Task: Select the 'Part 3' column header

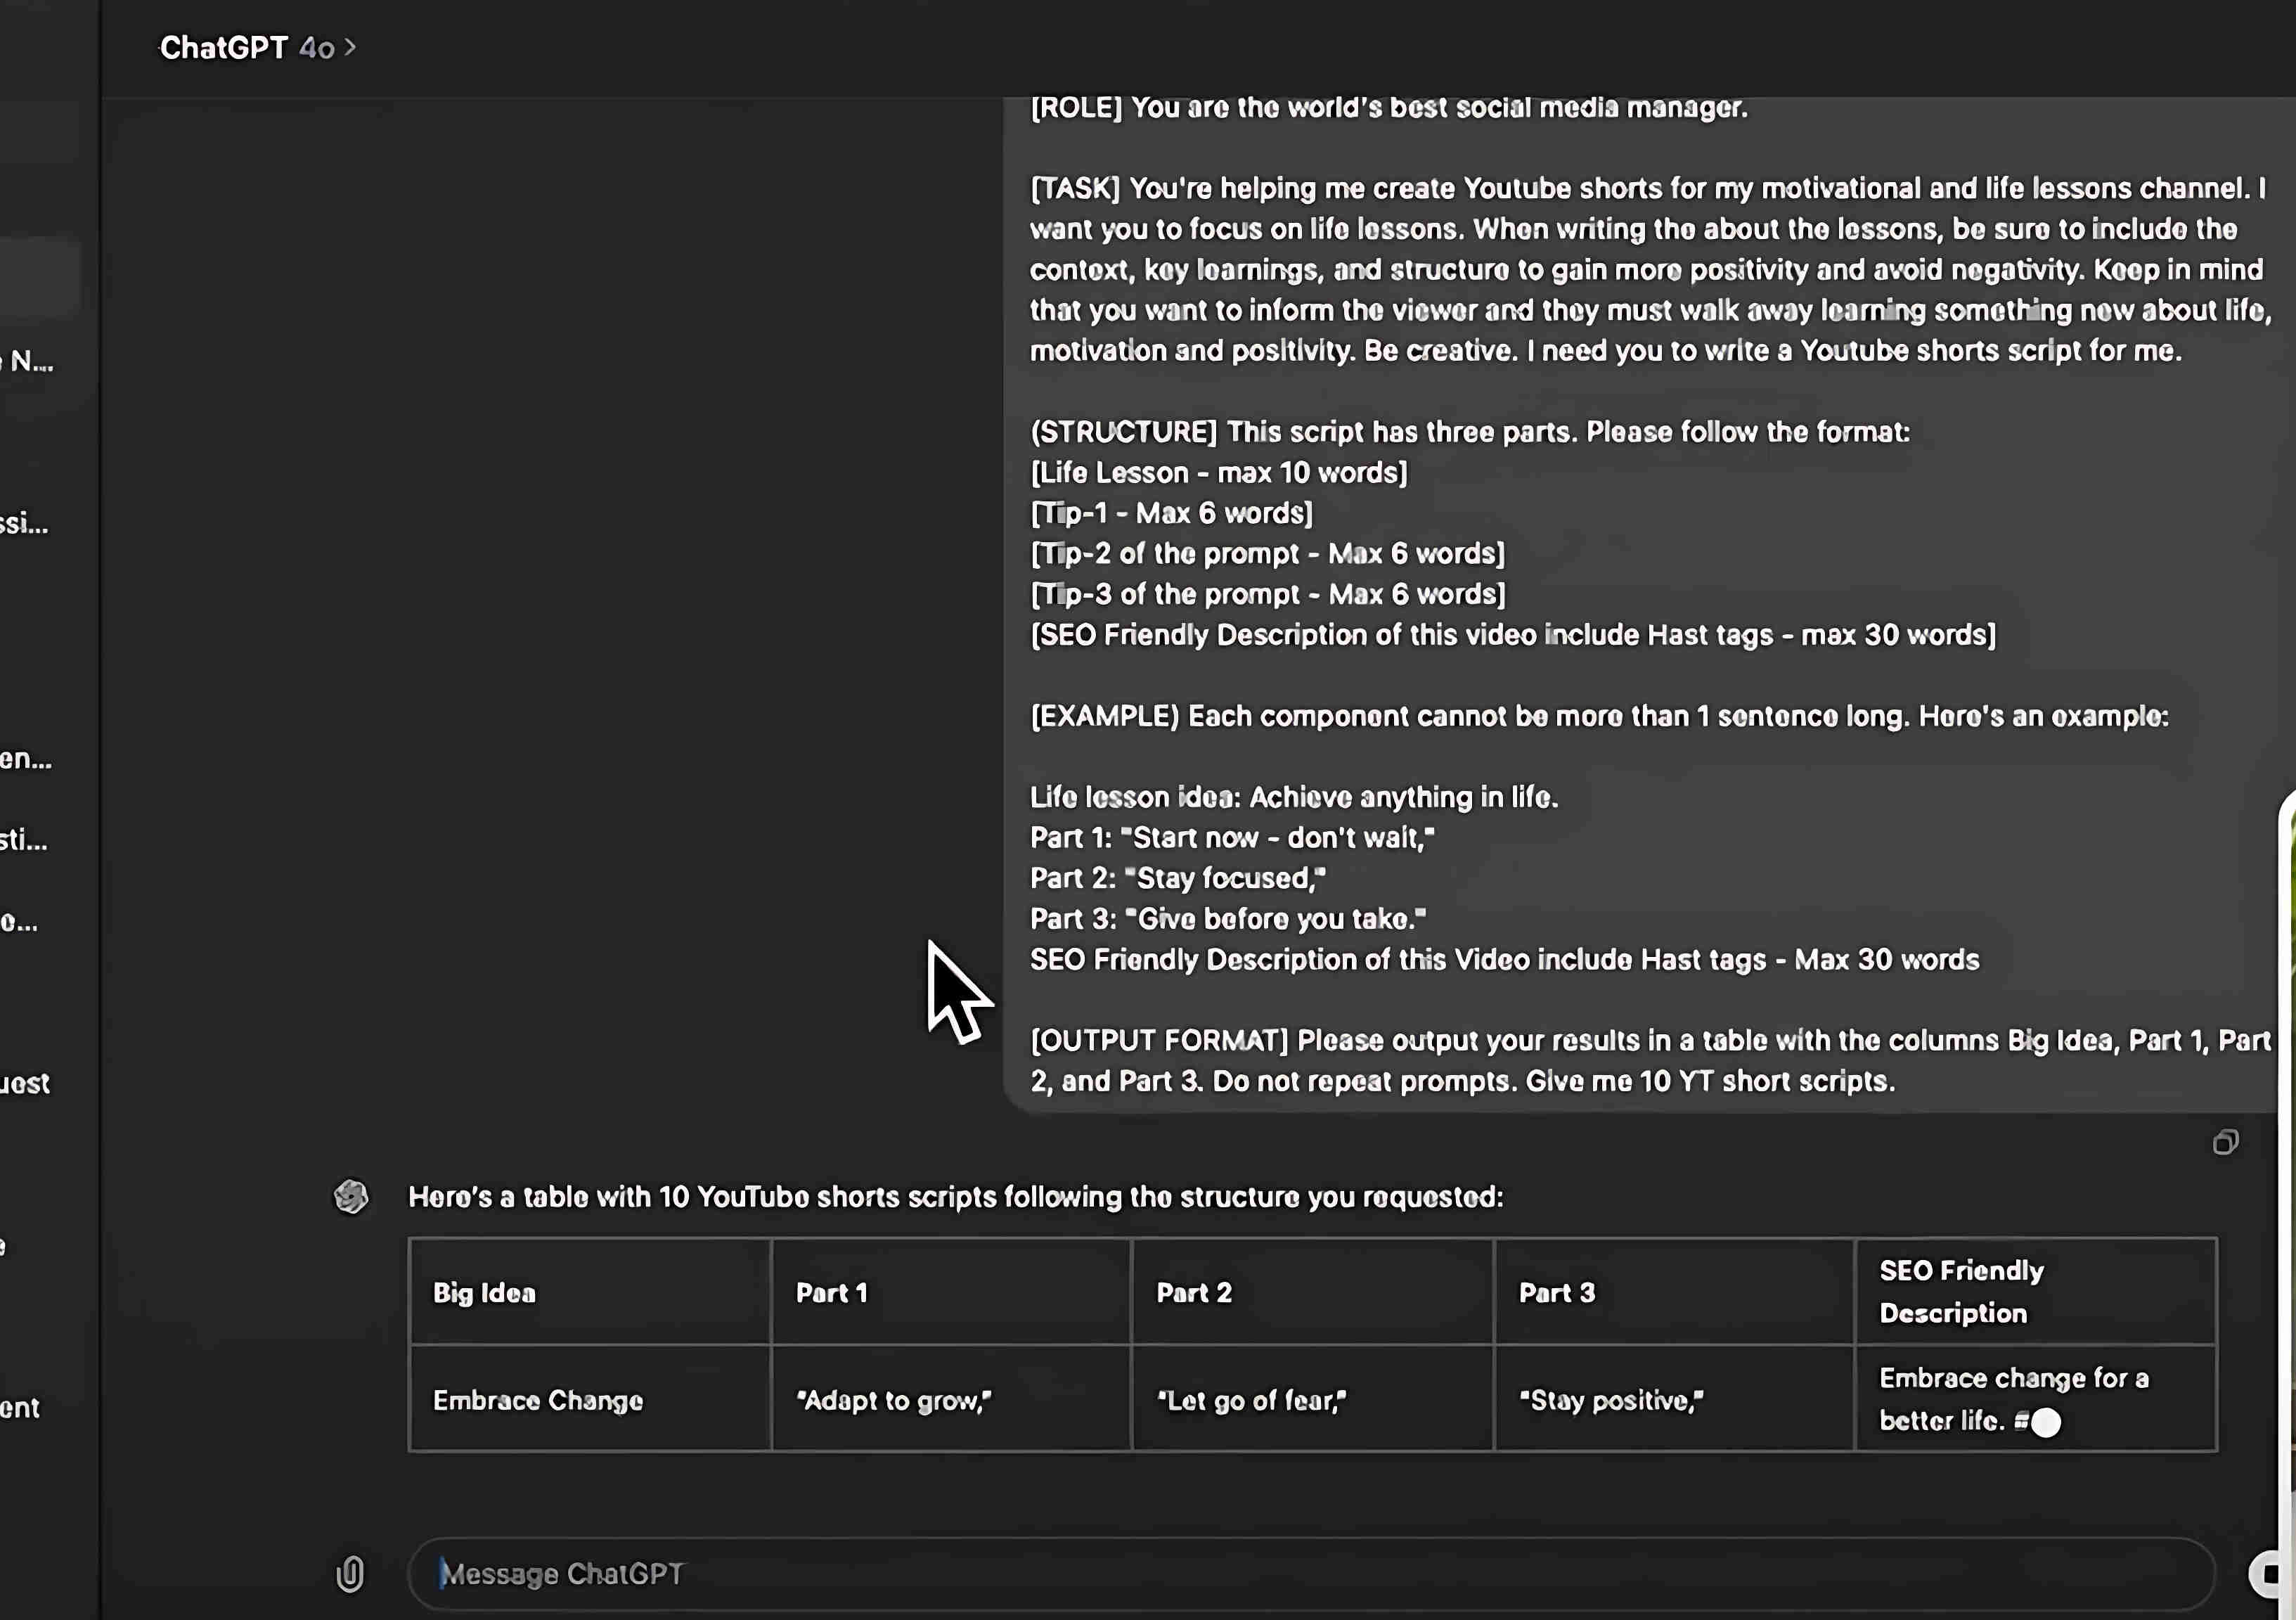Action: click(1674, 1292)
